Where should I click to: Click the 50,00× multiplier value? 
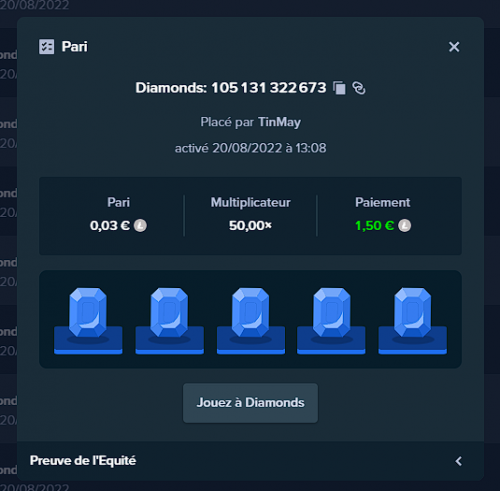[250, 226]
